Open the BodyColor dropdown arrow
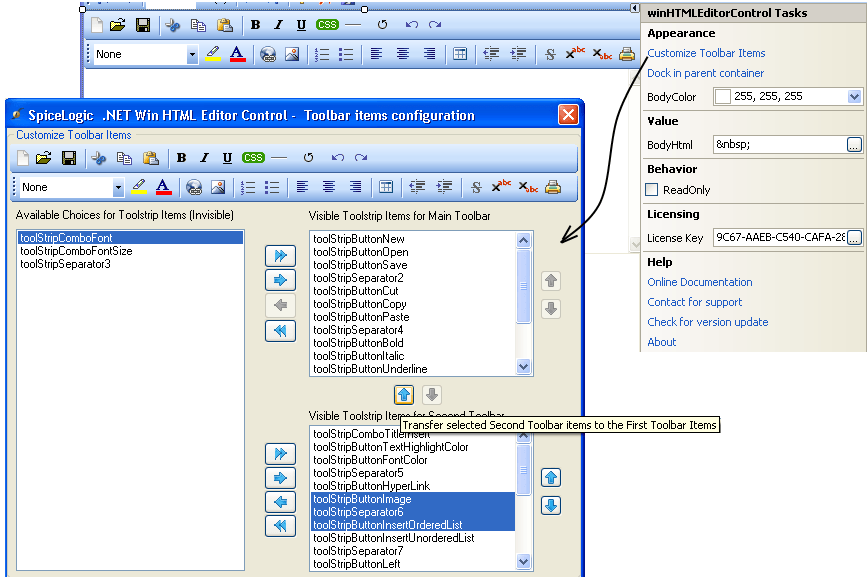 [854, 97]
